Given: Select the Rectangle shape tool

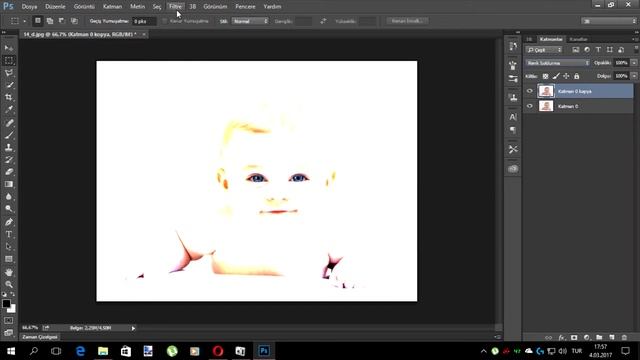Looking at the screenshot, I should click(x=9, y=259).
